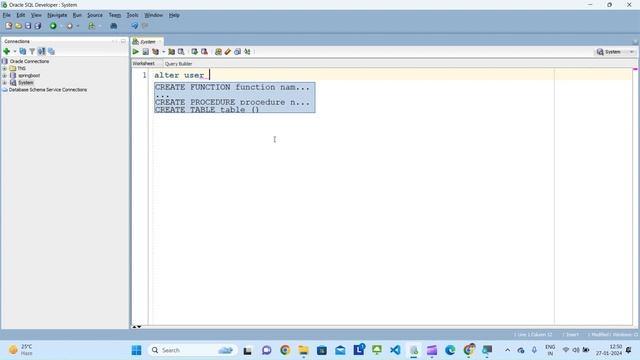
Task: Switch to the Query Builder tab
Action: (x=178, y=64)
